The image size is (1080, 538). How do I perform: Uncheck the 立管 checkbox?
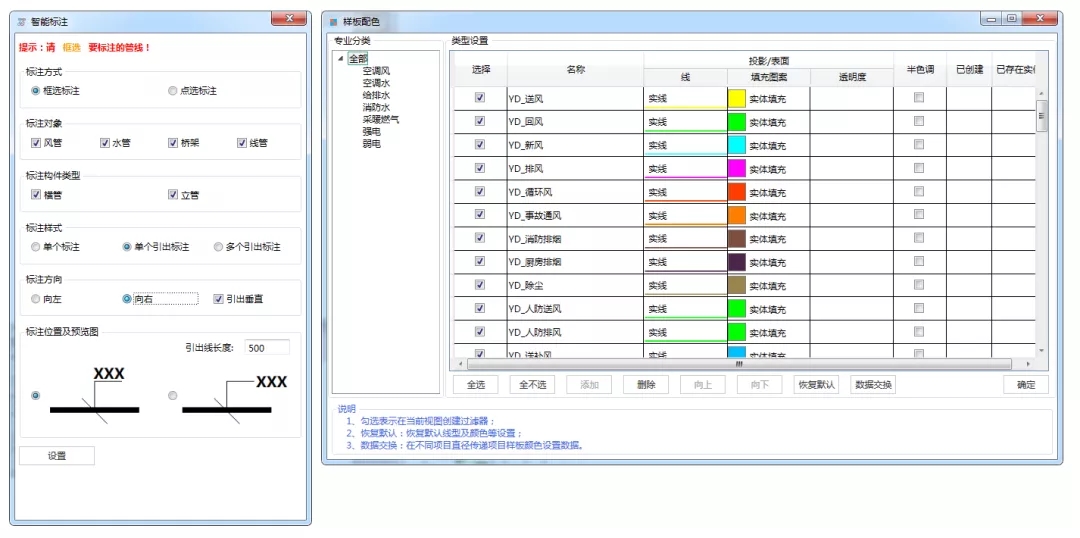click(x=173, y=195)
